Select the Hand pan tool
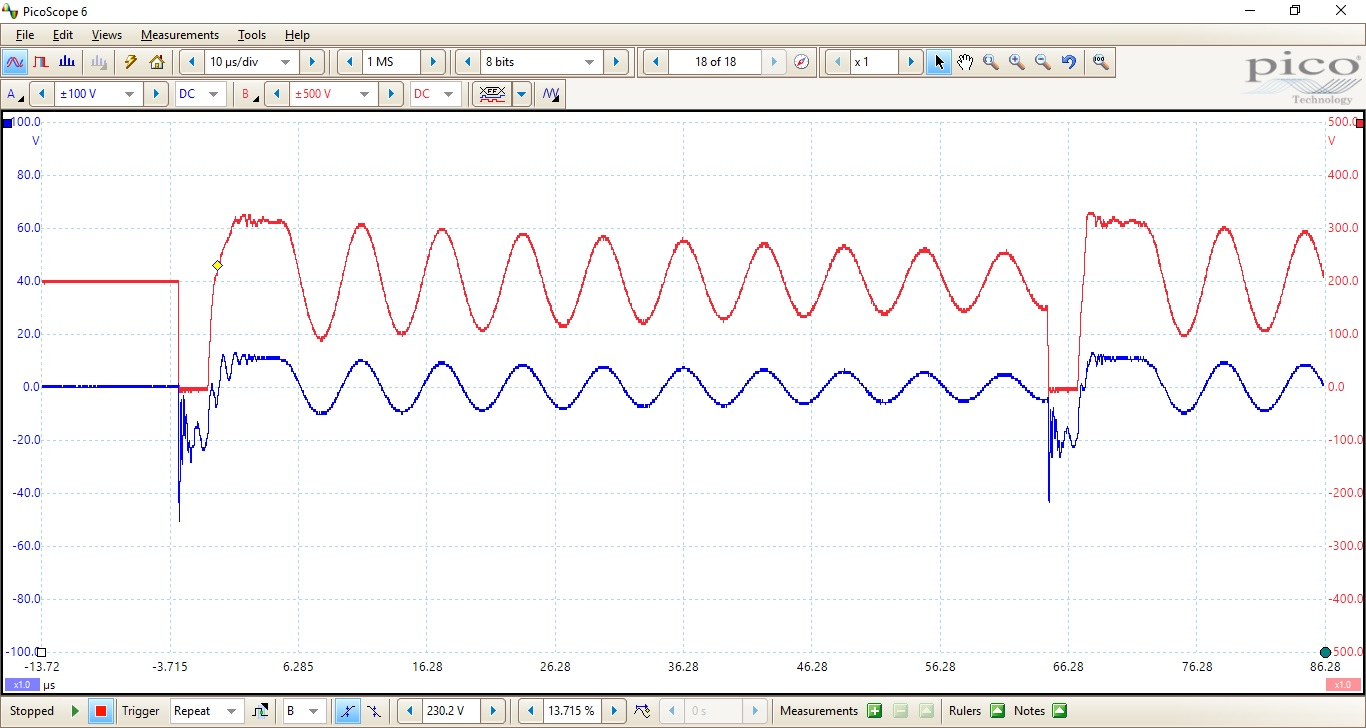 point(965,62)
